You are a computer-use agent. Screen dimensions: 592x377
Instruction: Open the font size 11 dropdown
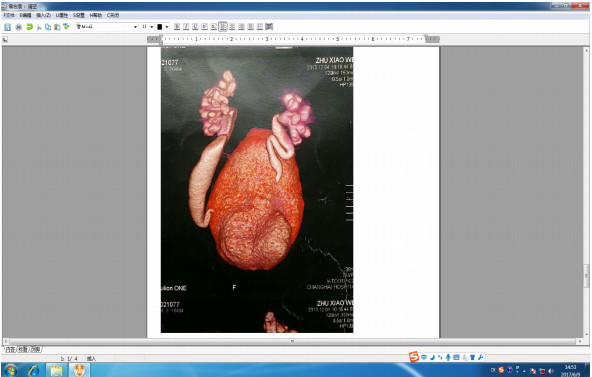click(151, 27)
